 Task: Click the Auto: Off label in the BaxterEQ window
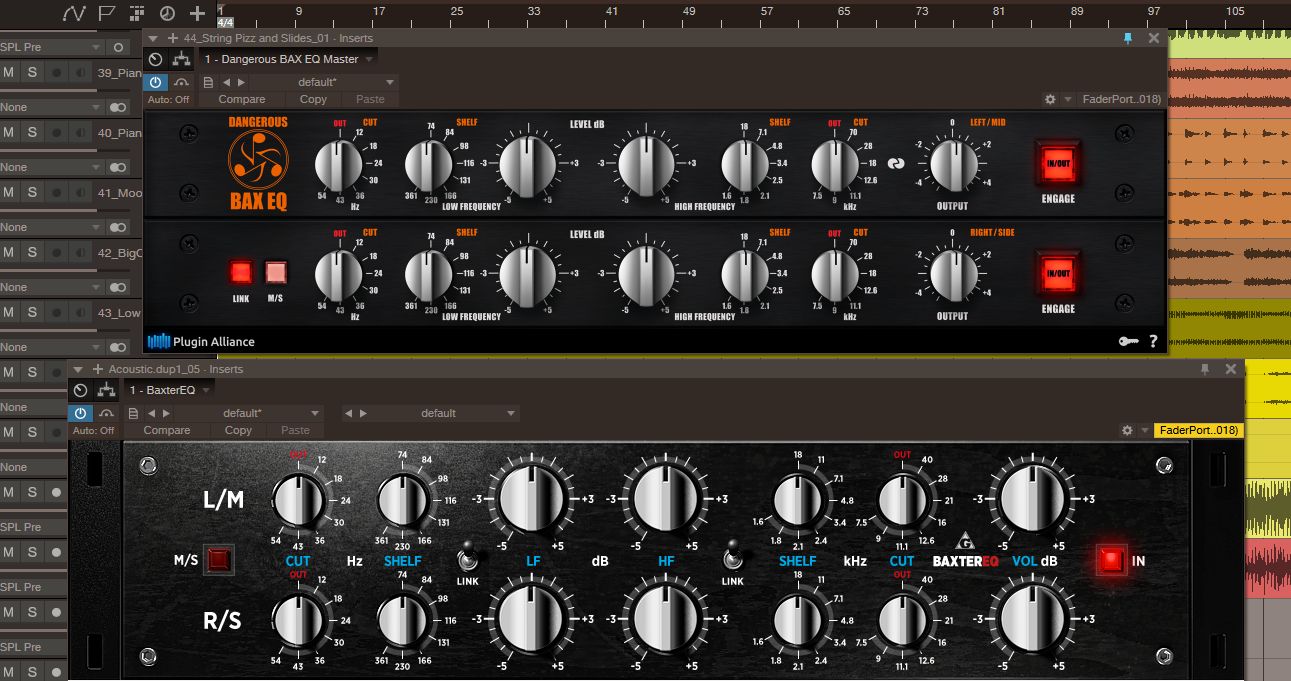(93, 431)
